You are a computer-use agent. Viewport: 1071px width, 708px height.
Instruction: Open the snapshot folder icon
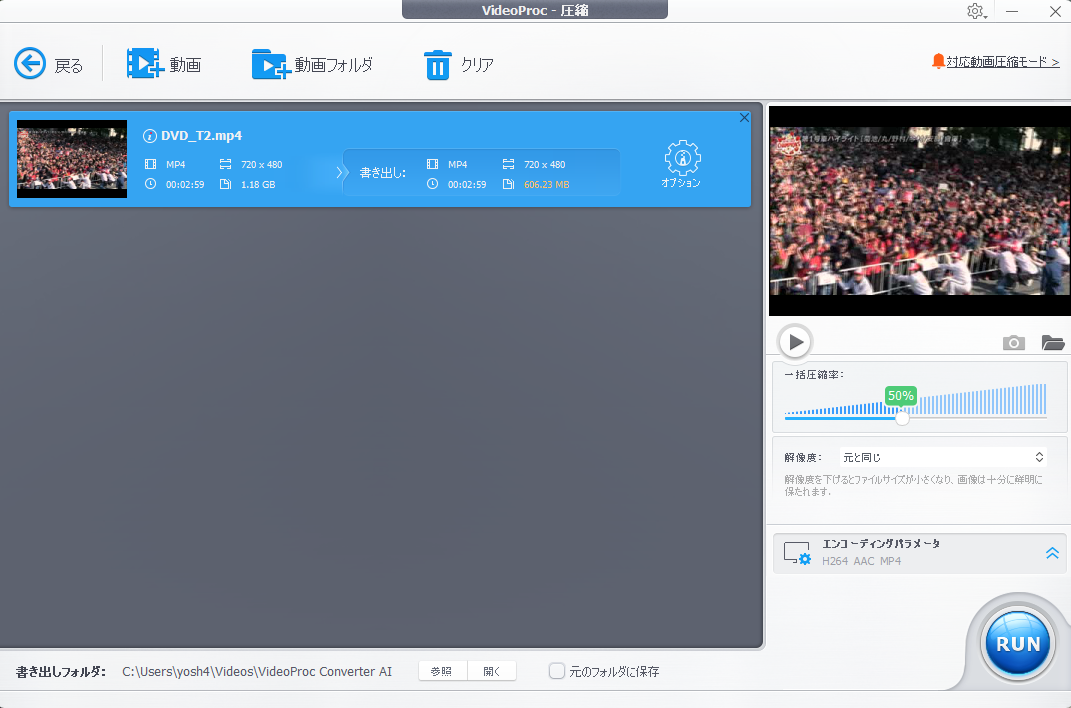coord(1053,343)
